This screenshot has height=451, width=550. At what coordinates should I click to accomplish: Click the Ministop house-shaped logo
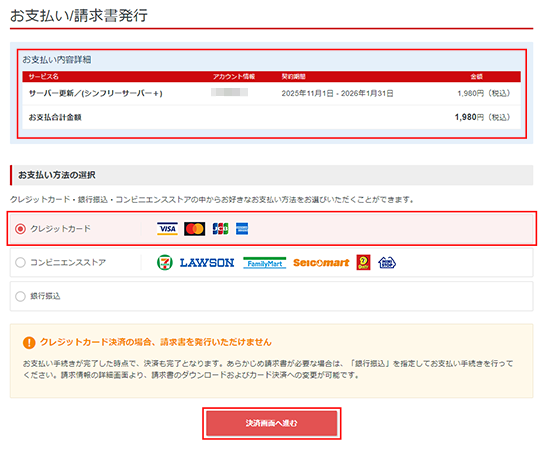click(387, 262)
